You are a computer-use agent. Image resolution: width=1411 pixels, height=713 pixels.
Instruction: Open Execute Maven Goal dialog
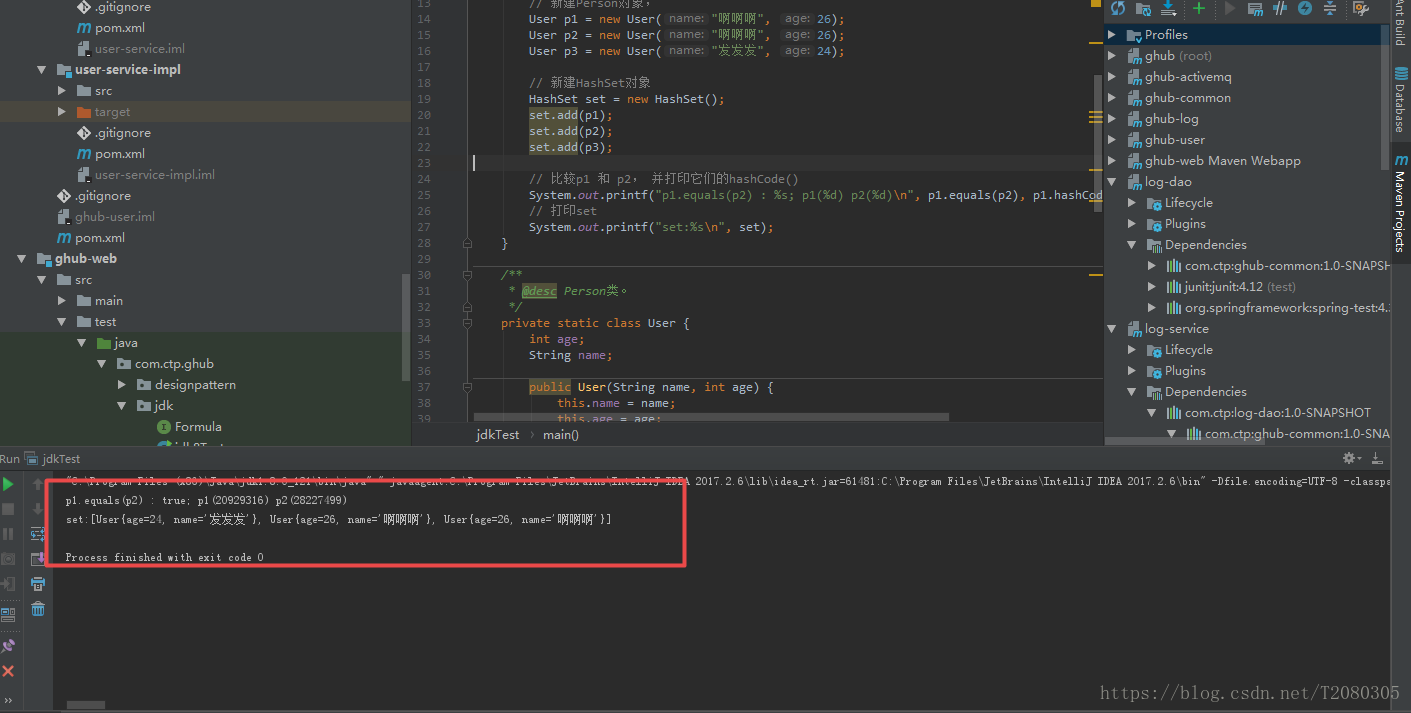coord(1255,8)
